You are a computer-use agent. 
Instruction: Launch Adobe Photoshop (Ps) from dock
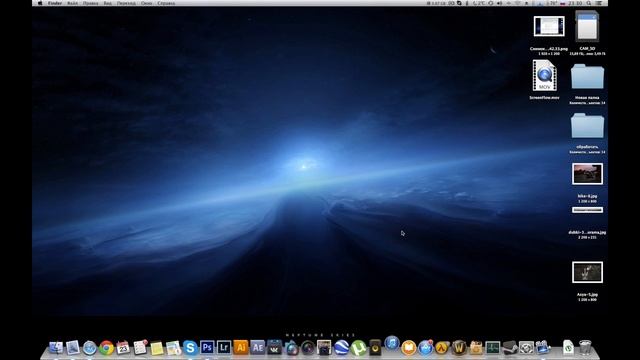207,347
